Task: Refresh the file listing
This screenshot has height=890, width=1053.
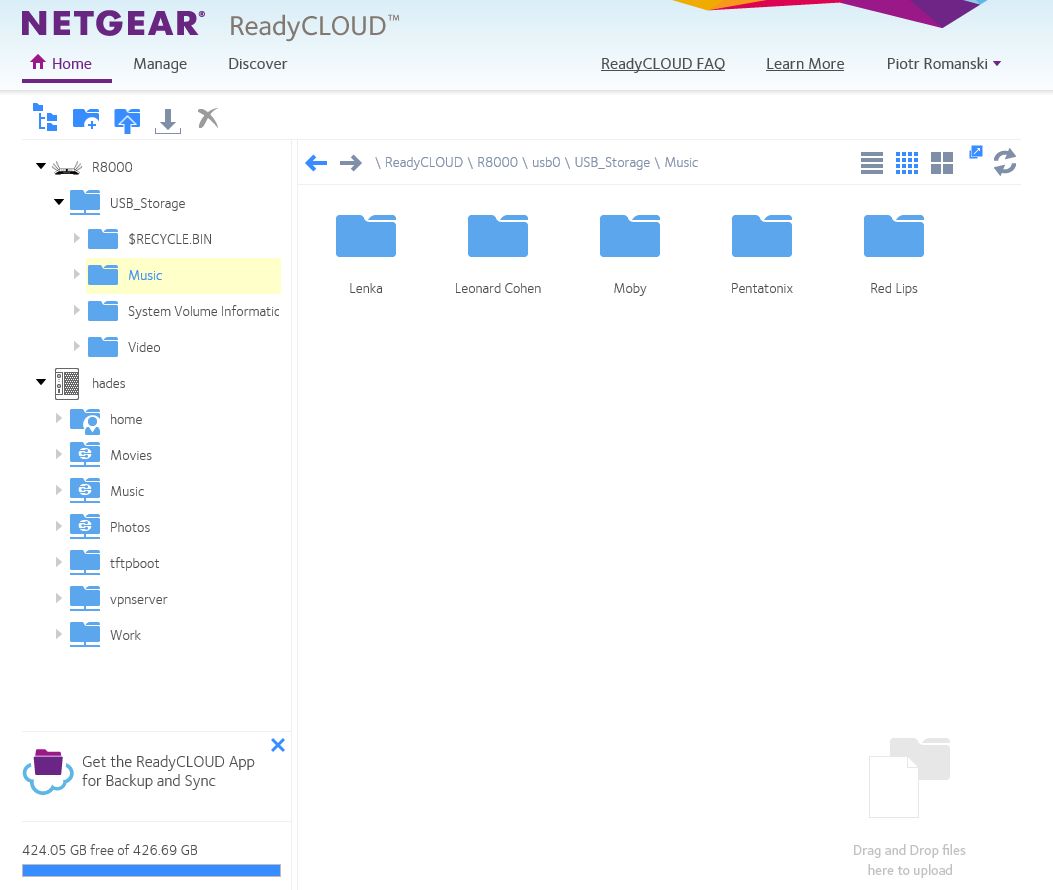Action: 1005,163
